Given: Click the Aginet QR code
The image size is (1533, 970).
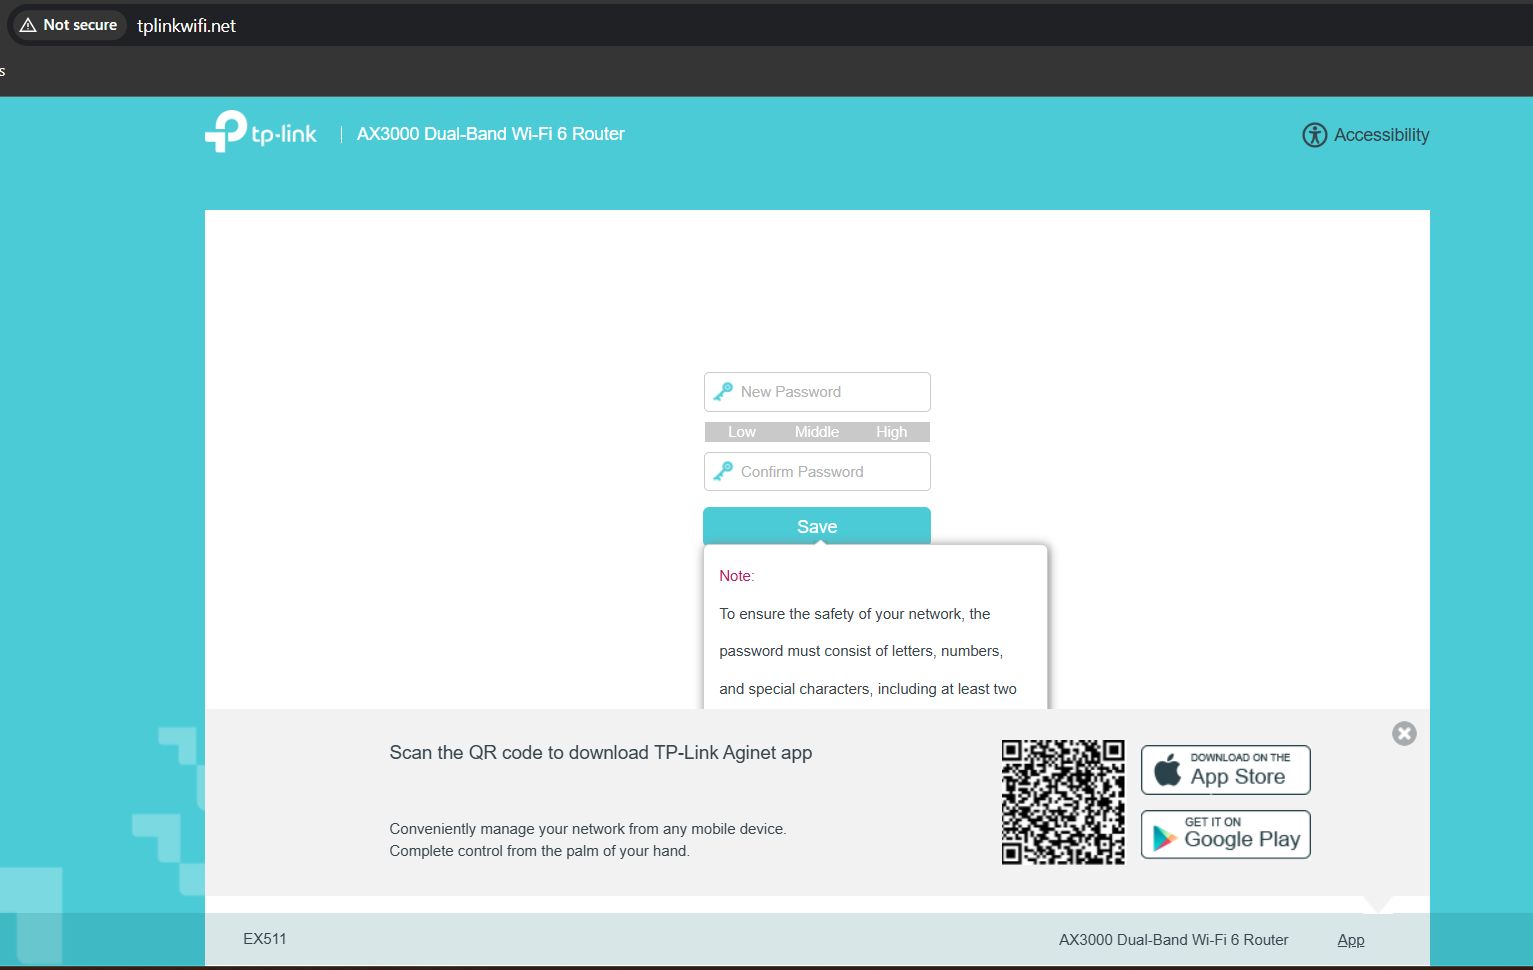Looking at the screenshot, I should (x=1062, y=801).
